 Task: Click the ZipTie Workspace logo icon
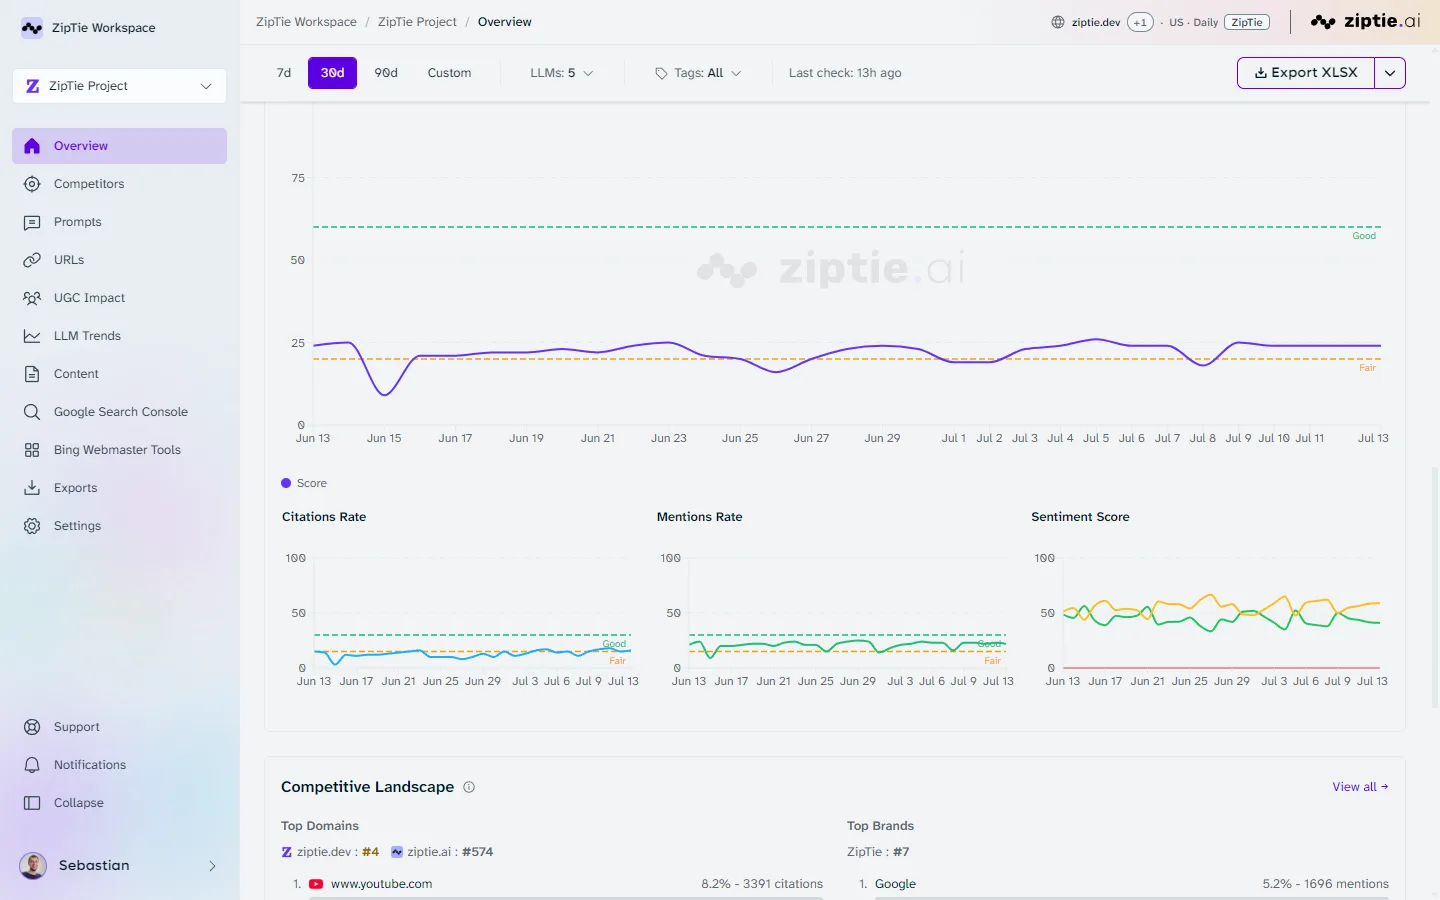[x=32, y=28]
